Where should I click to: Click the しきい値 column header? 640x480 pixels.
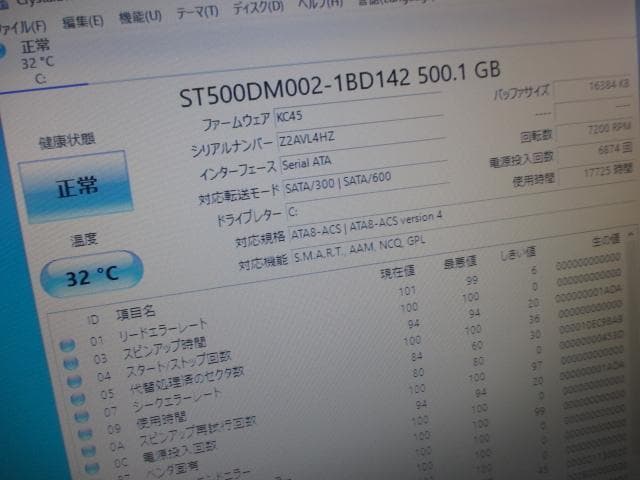518,254
